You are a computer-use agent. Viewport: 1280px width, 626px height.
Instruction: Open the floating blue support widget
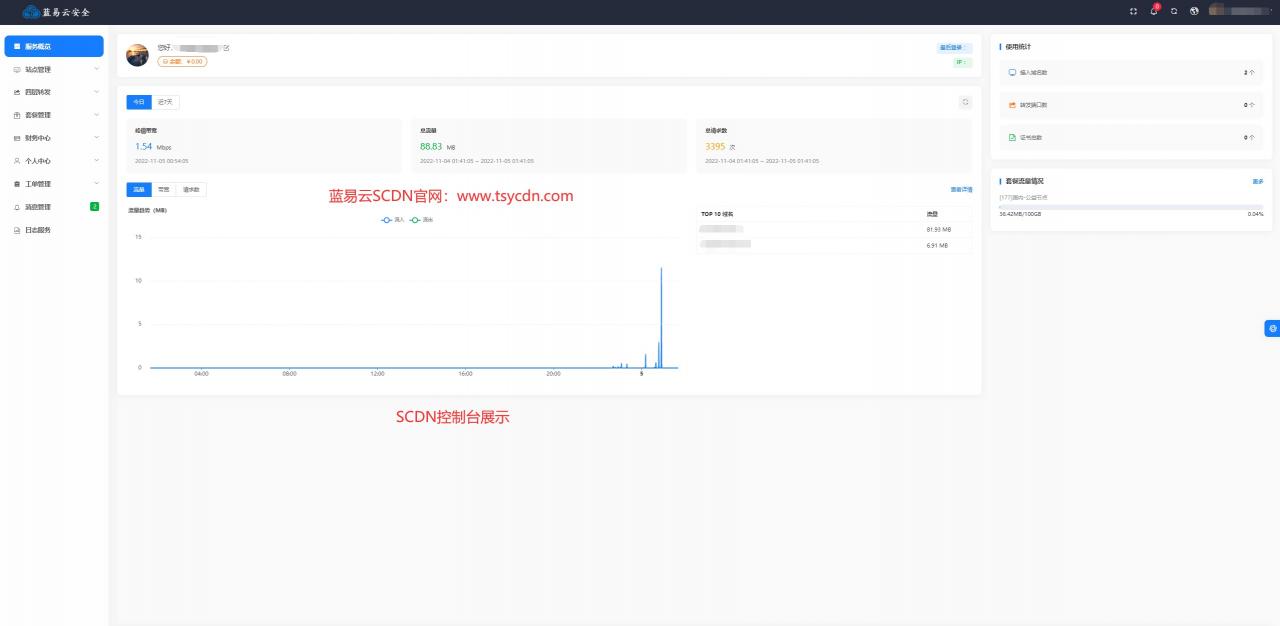coord(1272,328)
